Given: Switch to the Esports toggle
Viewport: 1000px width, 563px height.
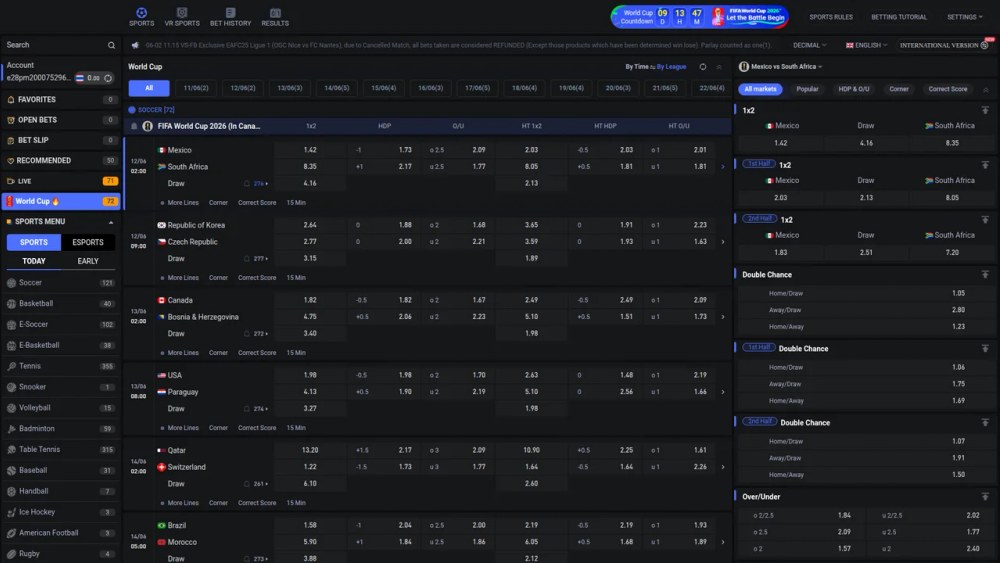Looking at the screenshot, I should 88,242.
